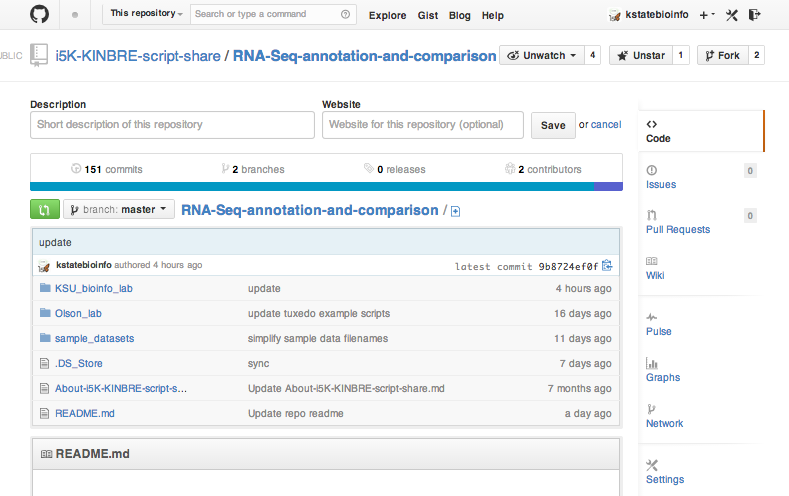
Task: Open the This repository search scope dropdown
Action: click(146, 14)
